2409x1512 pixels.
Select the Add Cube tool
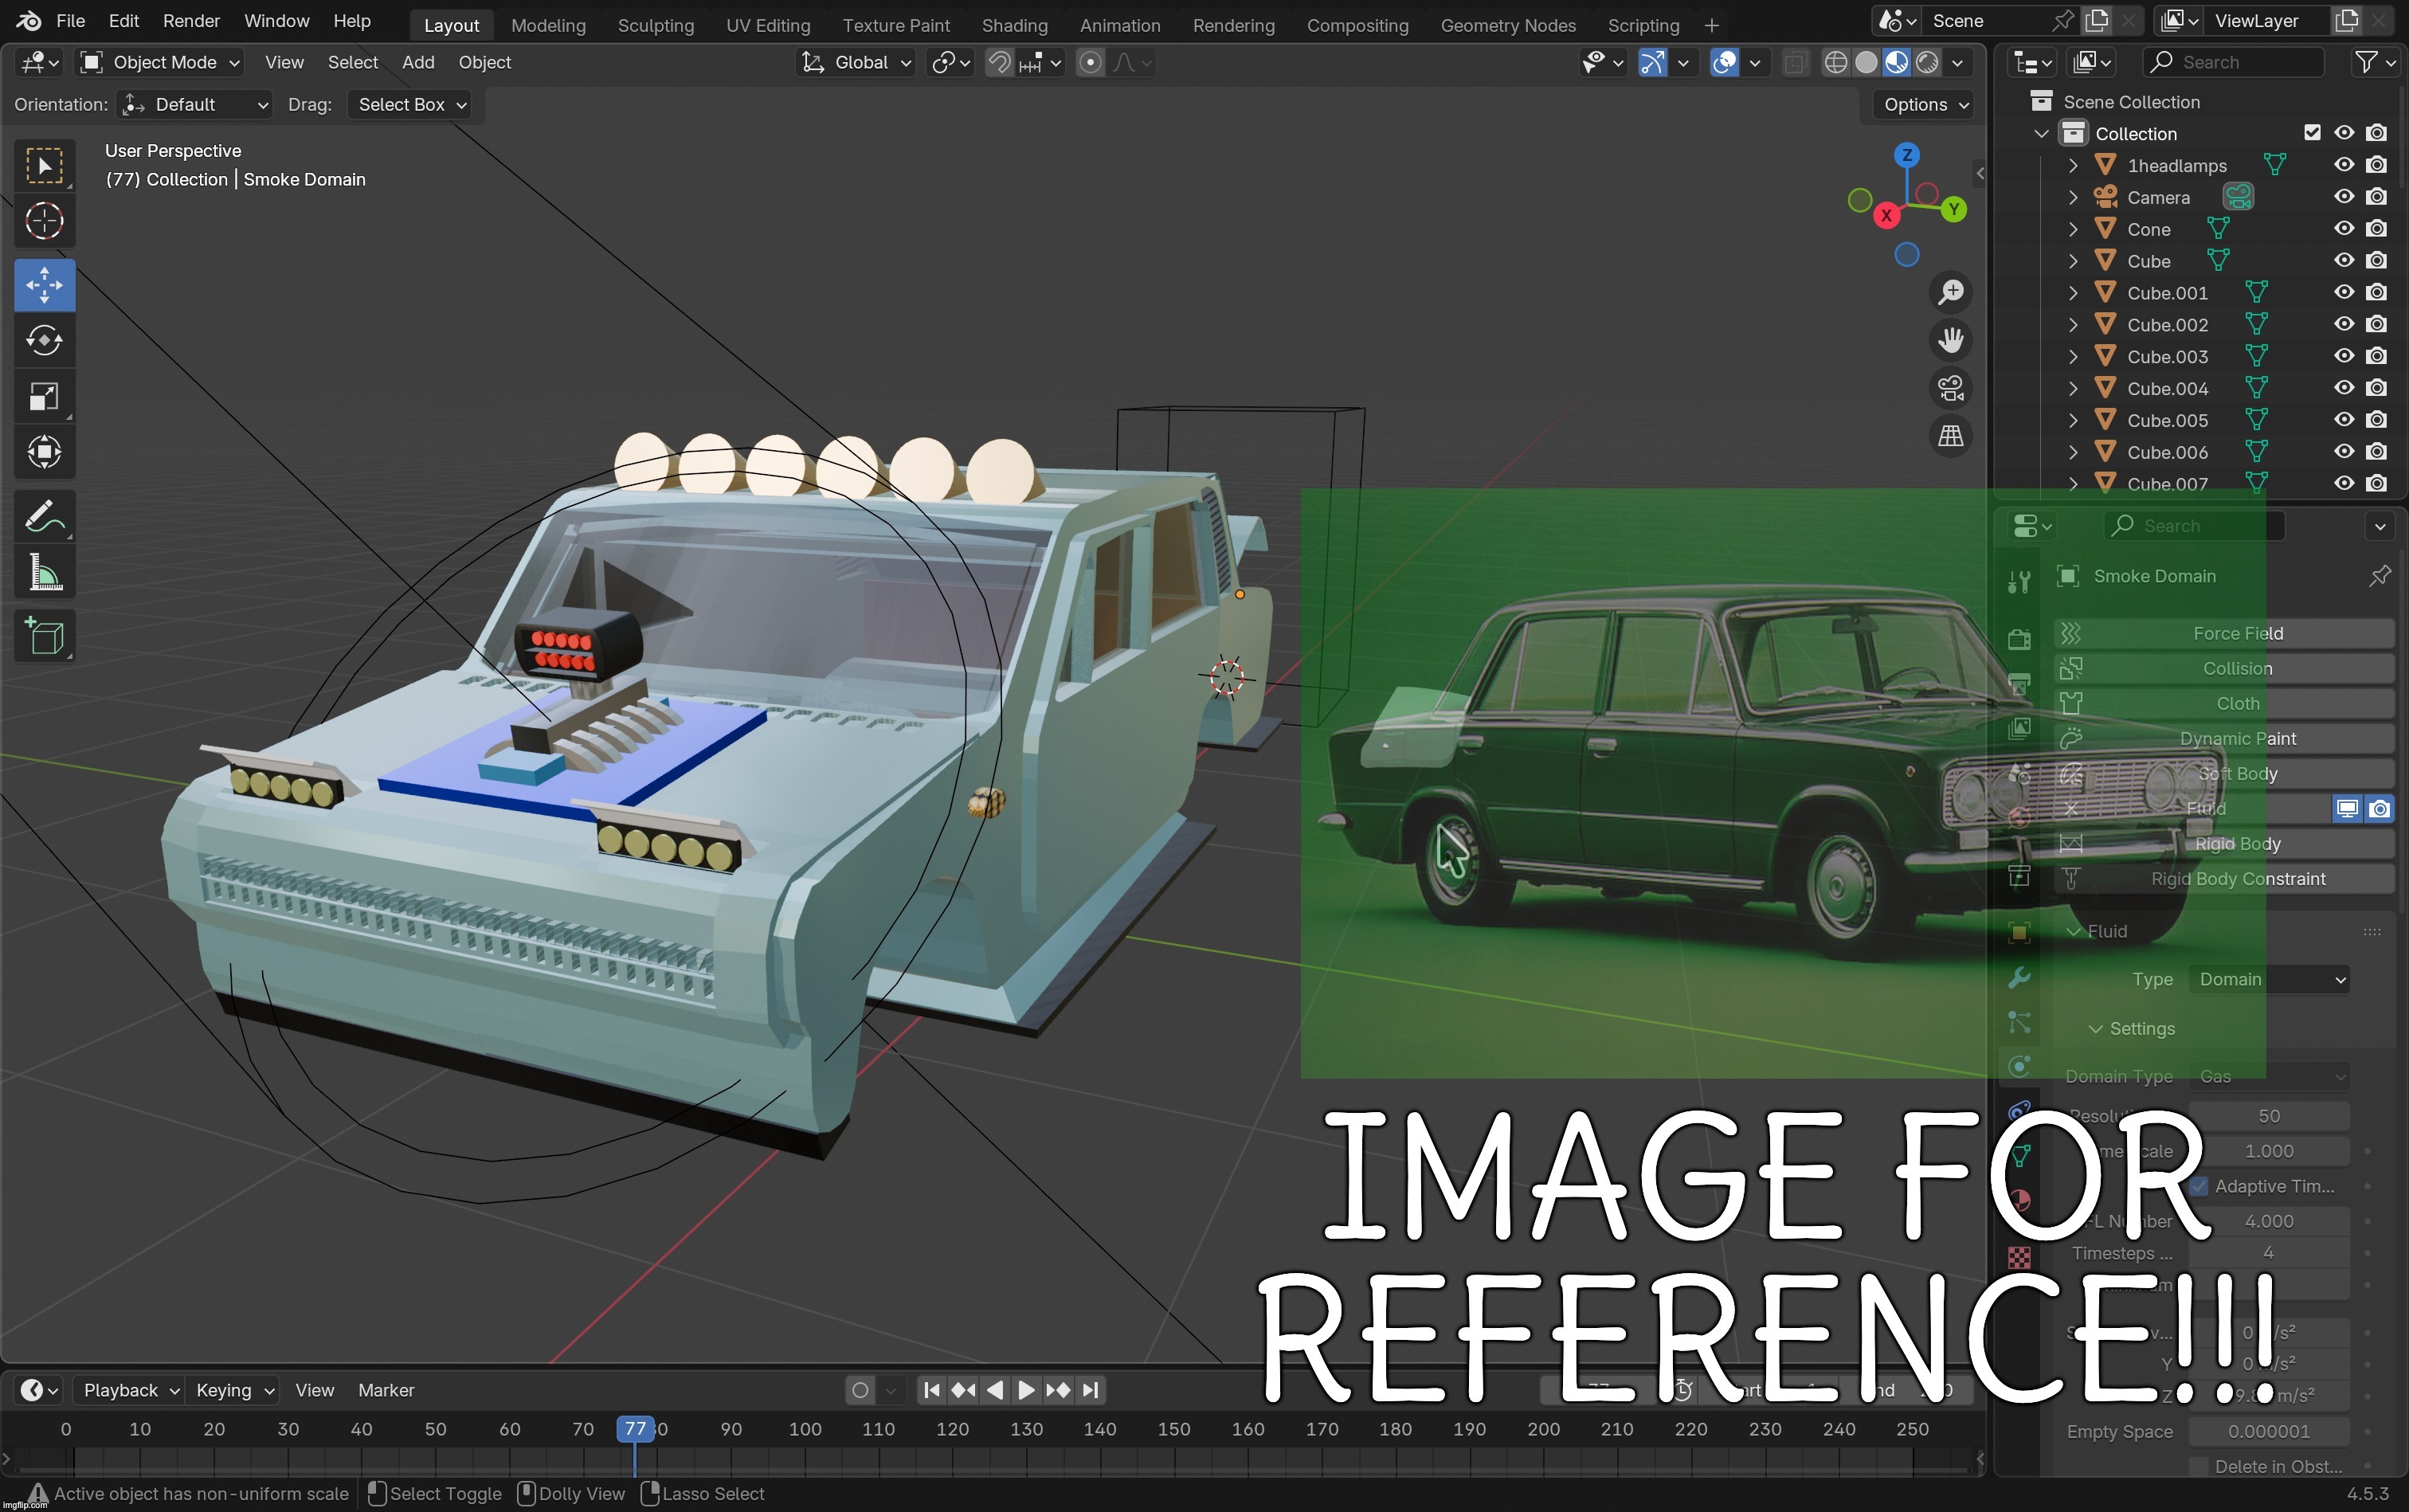[44, 636]
